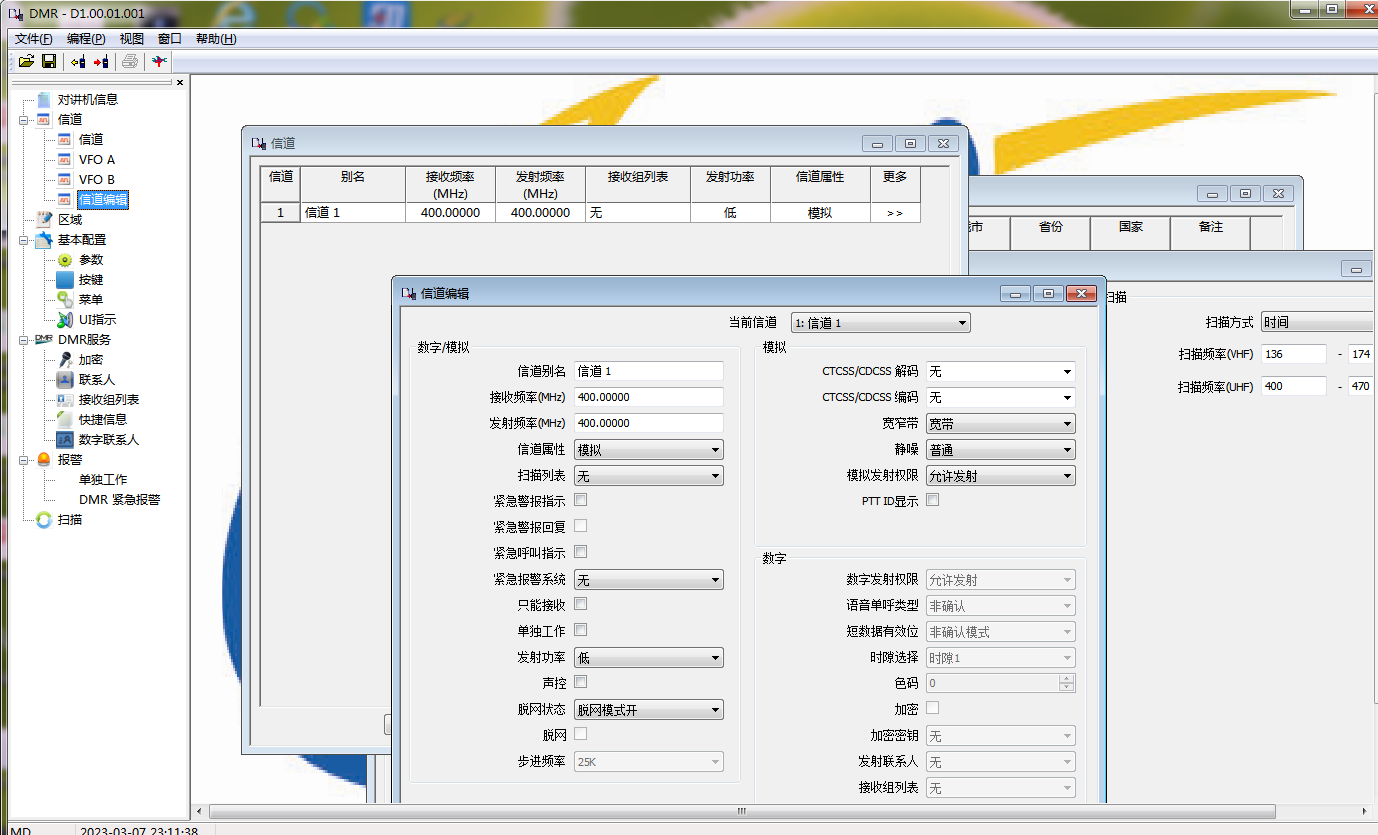Click the save toolbar icon
The width and height of the screenshot is (1378, 835).
(48, 62)
